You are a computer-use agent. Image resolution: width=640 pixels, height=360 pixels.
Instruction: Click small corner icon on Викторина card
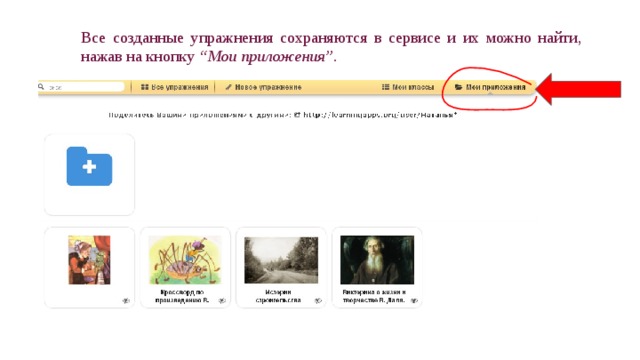point(414,301)
